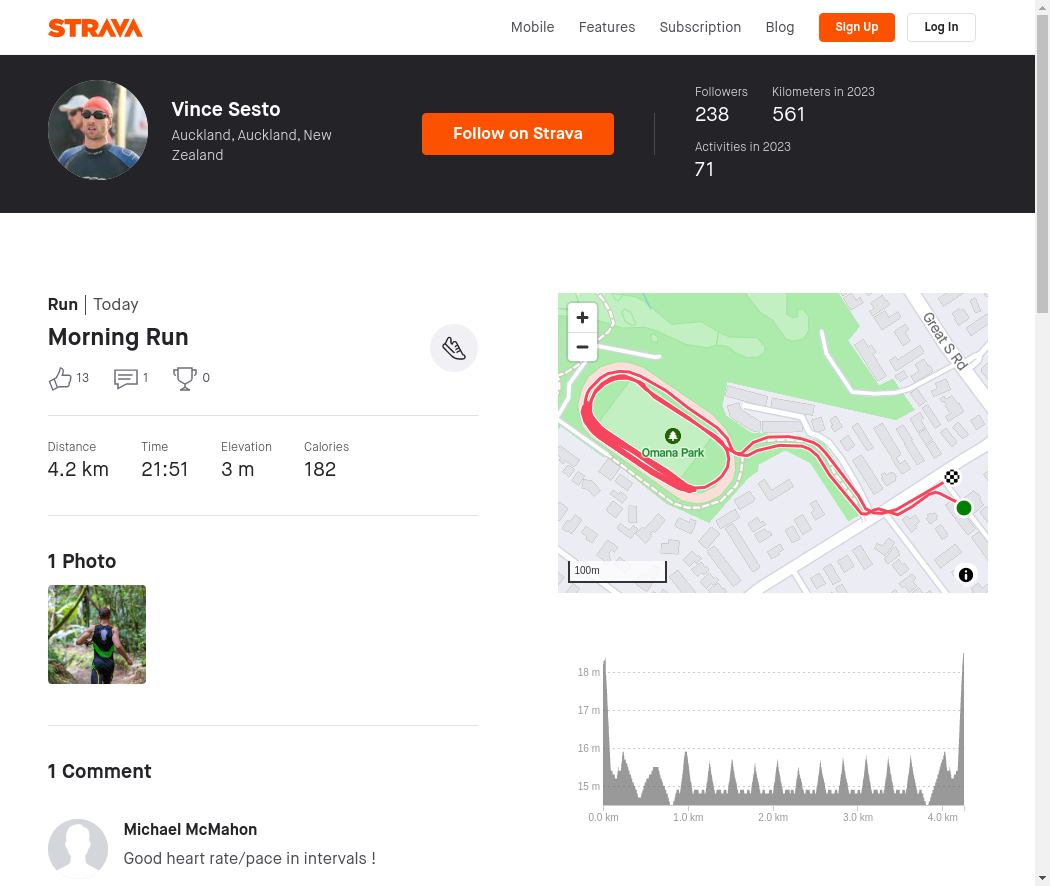This screenshot has width=1050, height=886.
Task: Click the Sign Up button
Action: pos(856,27)
